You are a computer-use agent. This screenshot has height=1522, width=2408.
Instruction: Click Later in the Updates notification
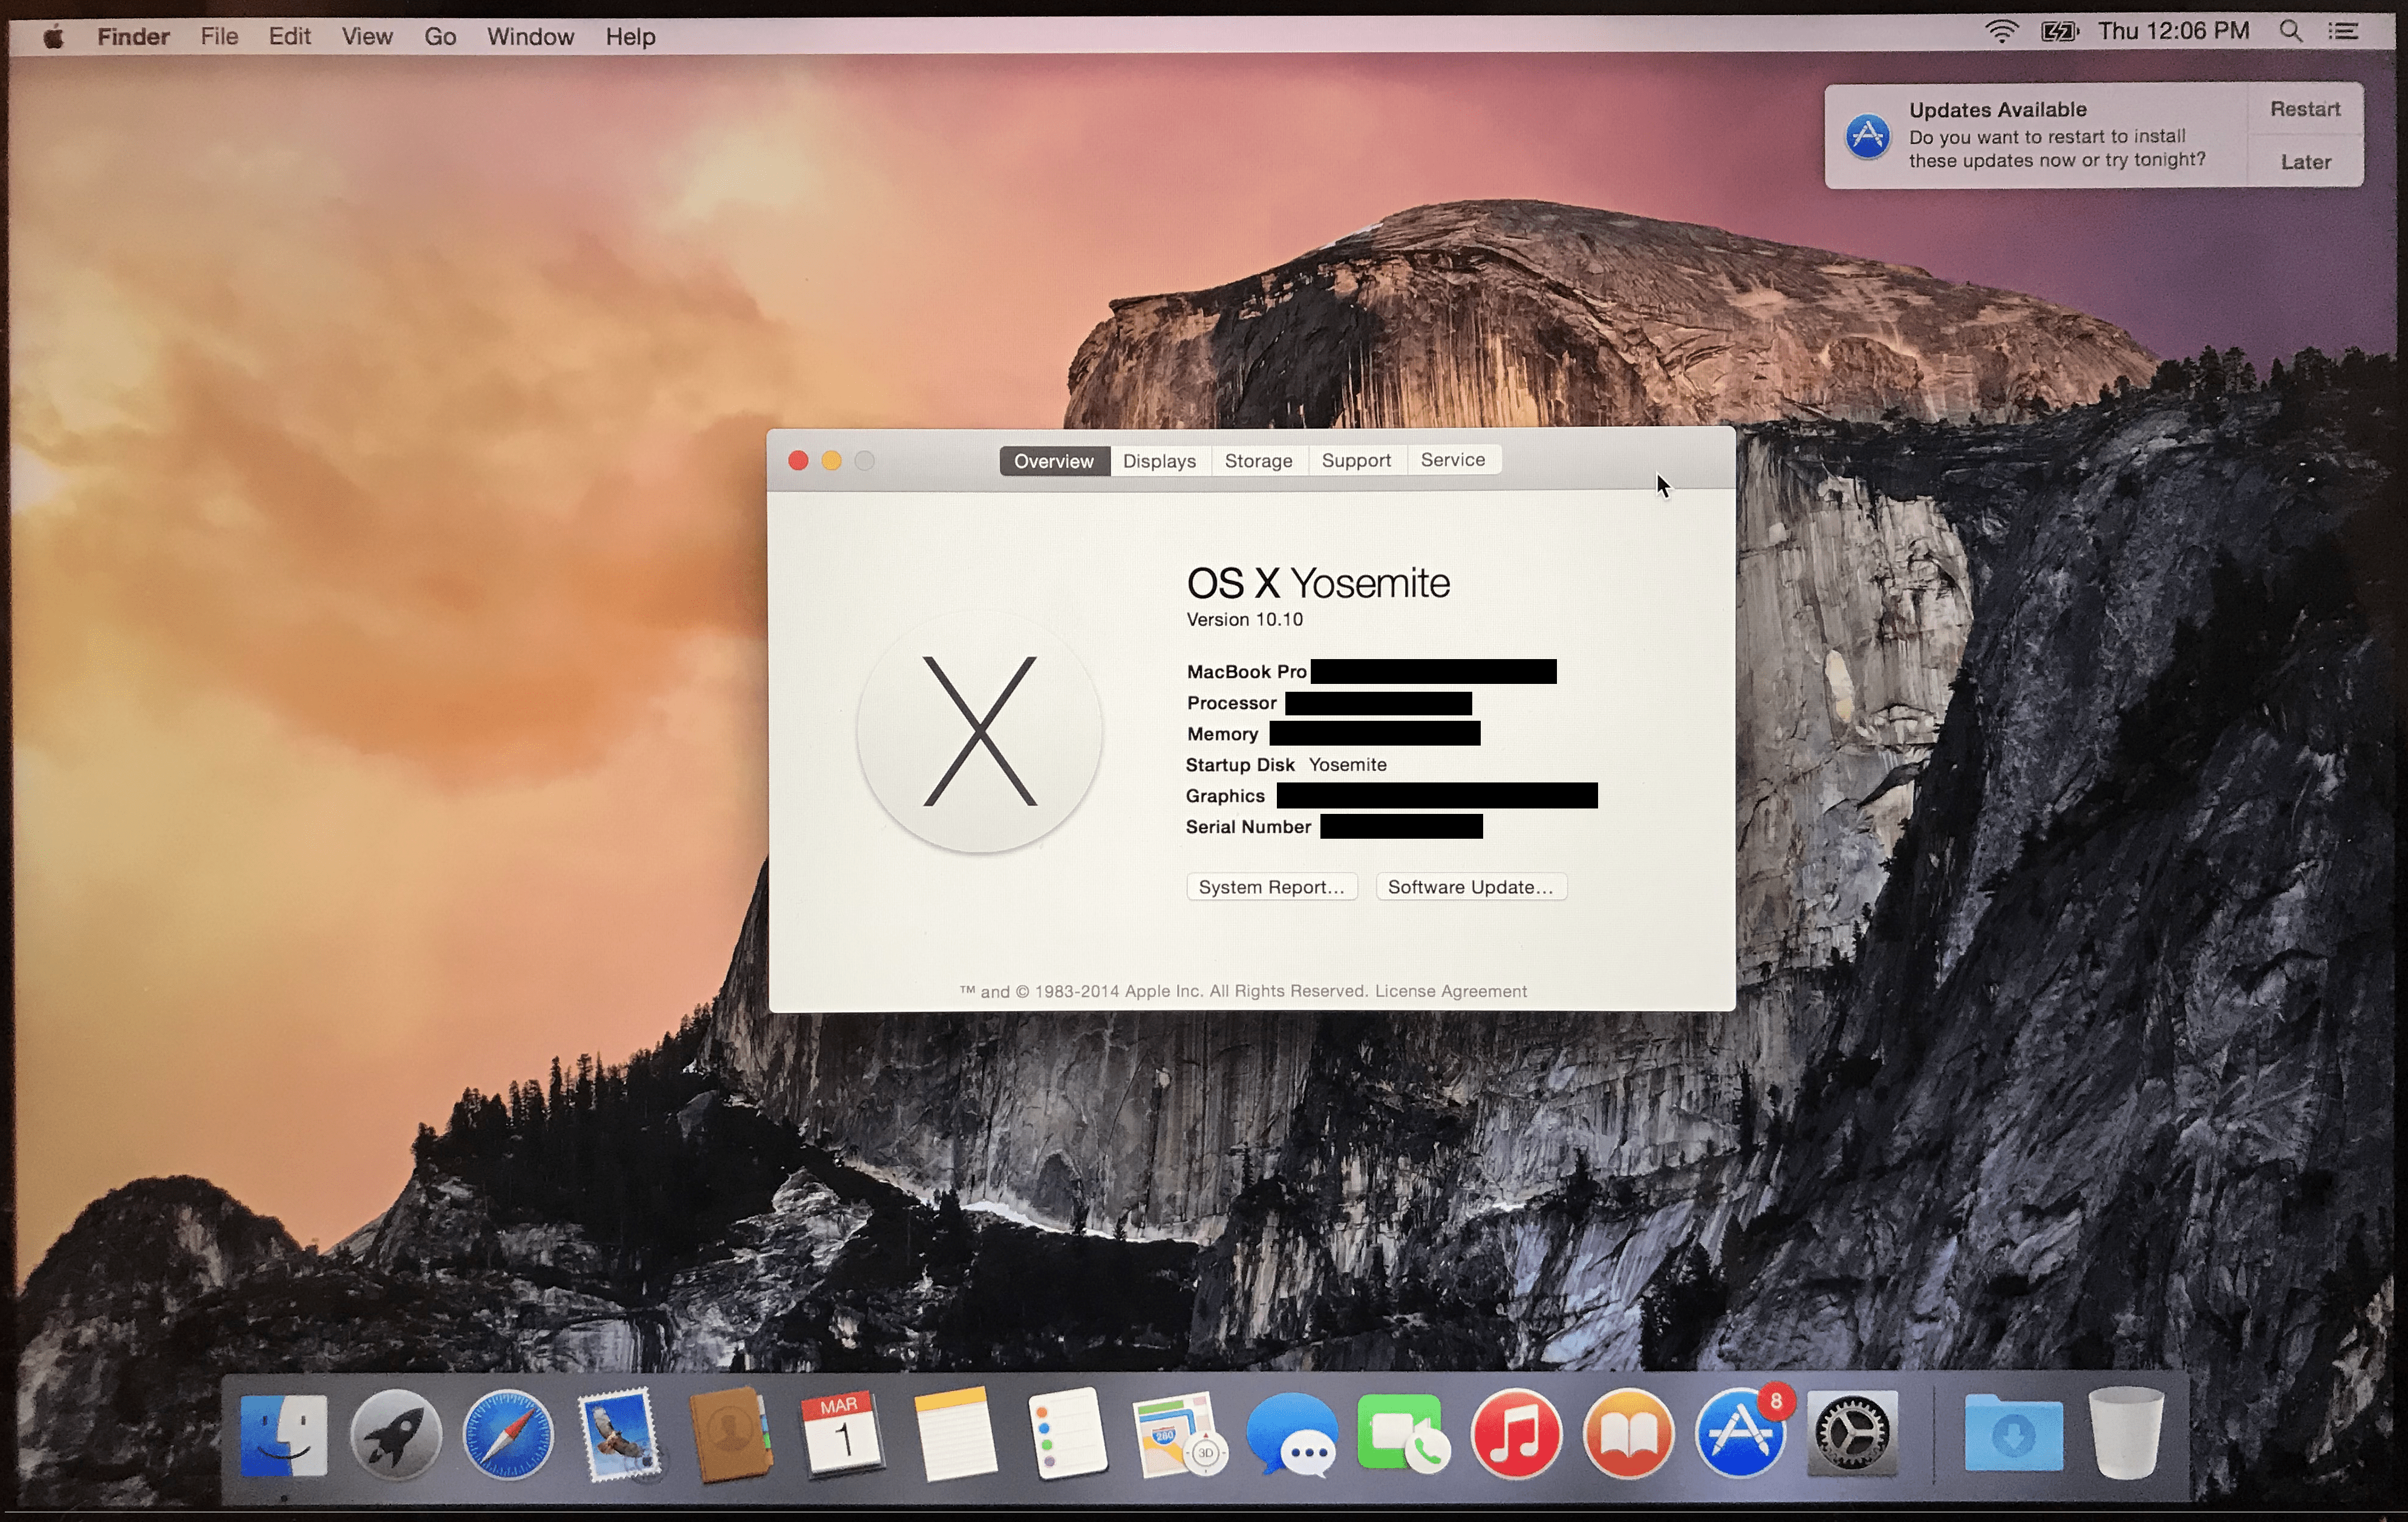click(x=2305, y=162)
